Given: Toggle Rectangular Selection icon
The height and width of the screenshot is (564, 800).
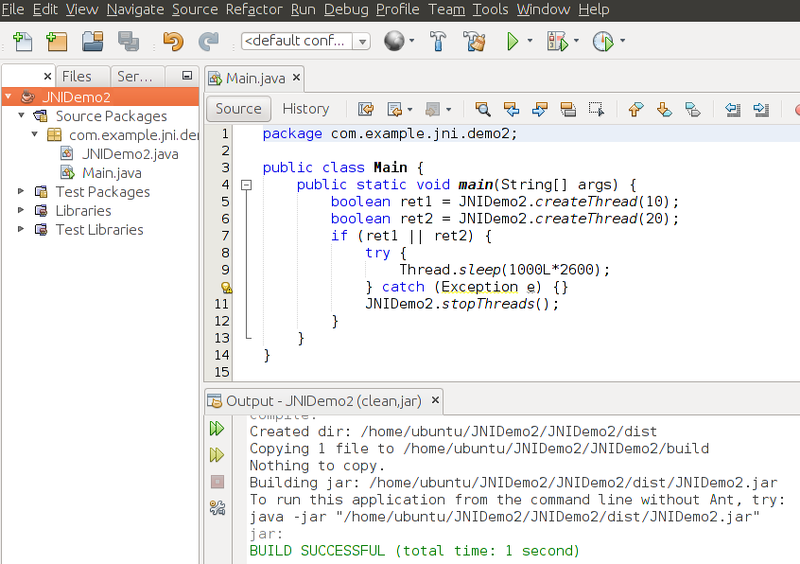Looking at the screenshot, I should [596, 109].
